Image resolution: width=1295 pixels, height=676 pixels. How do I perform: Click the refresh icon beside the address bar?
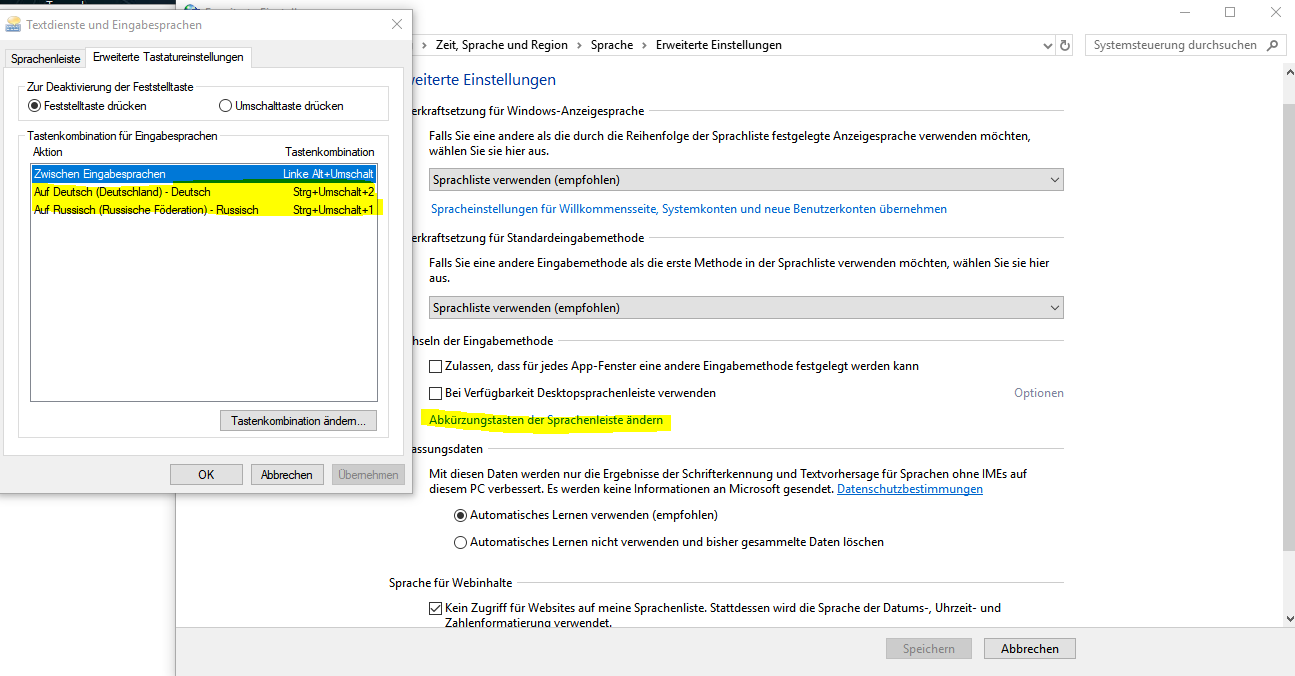(x=1065, y=45)
